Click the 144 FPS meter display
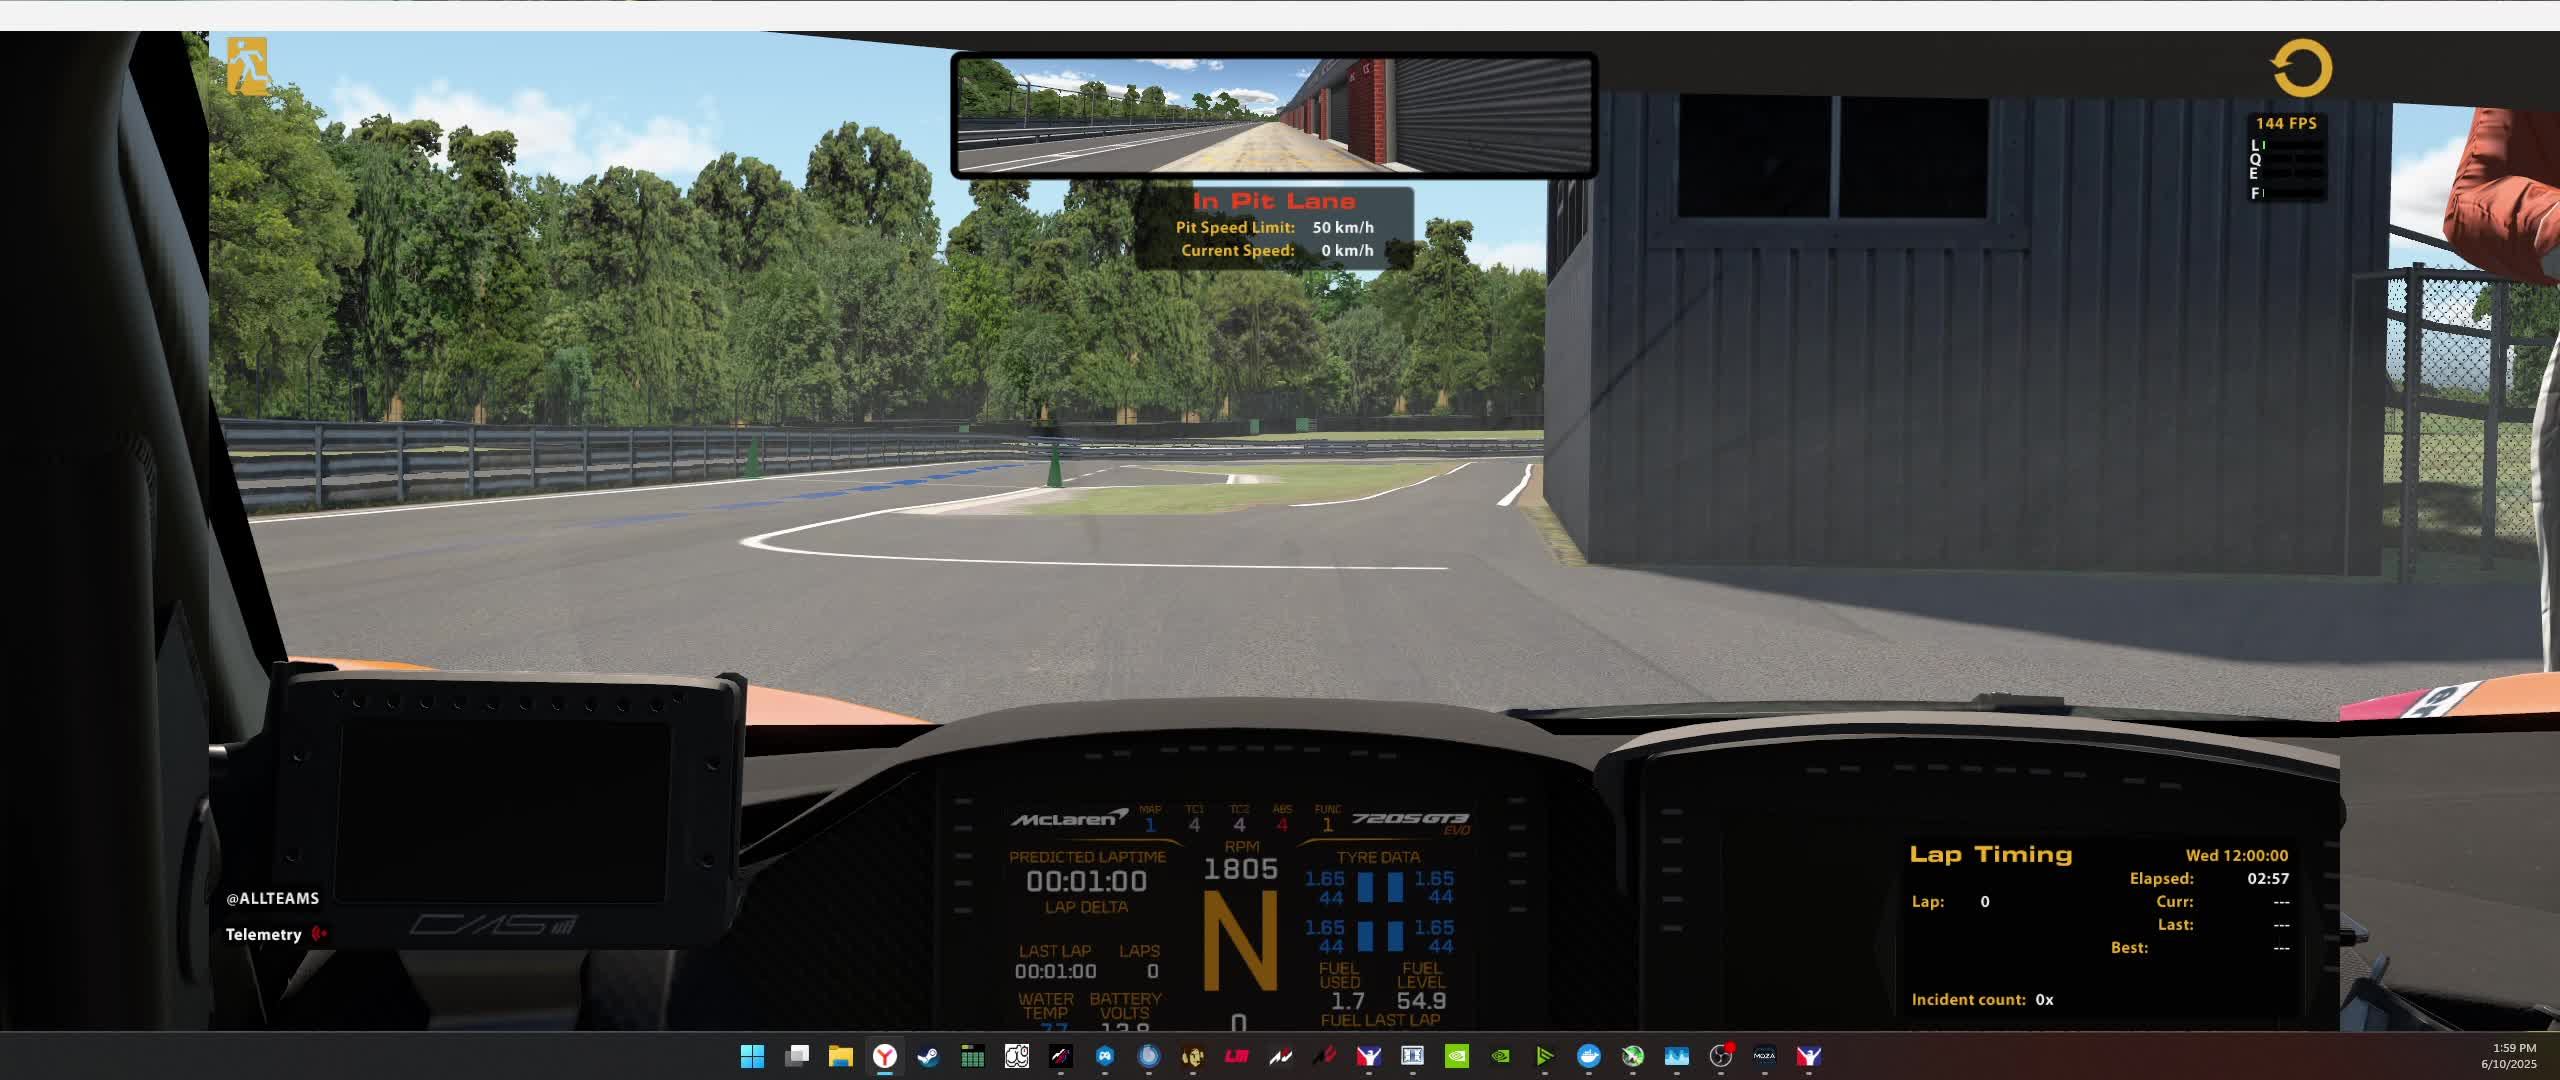The width and height of the screenshot is (2560, 1080). coord(2285,123)
